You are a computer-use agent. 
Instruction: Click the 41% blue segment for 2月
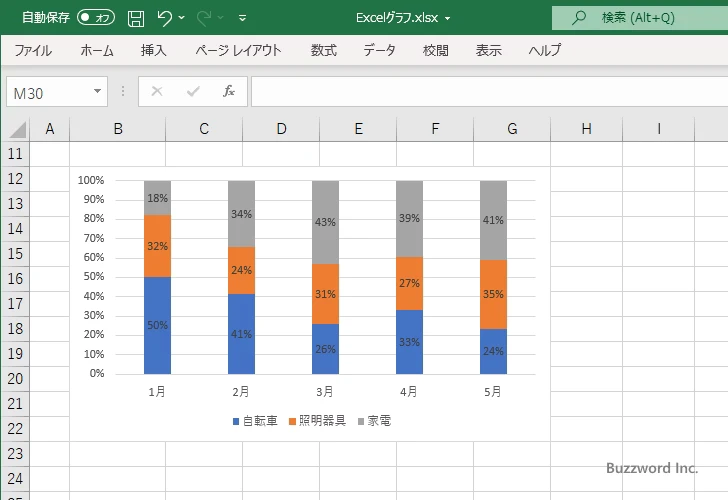(241, 334)
